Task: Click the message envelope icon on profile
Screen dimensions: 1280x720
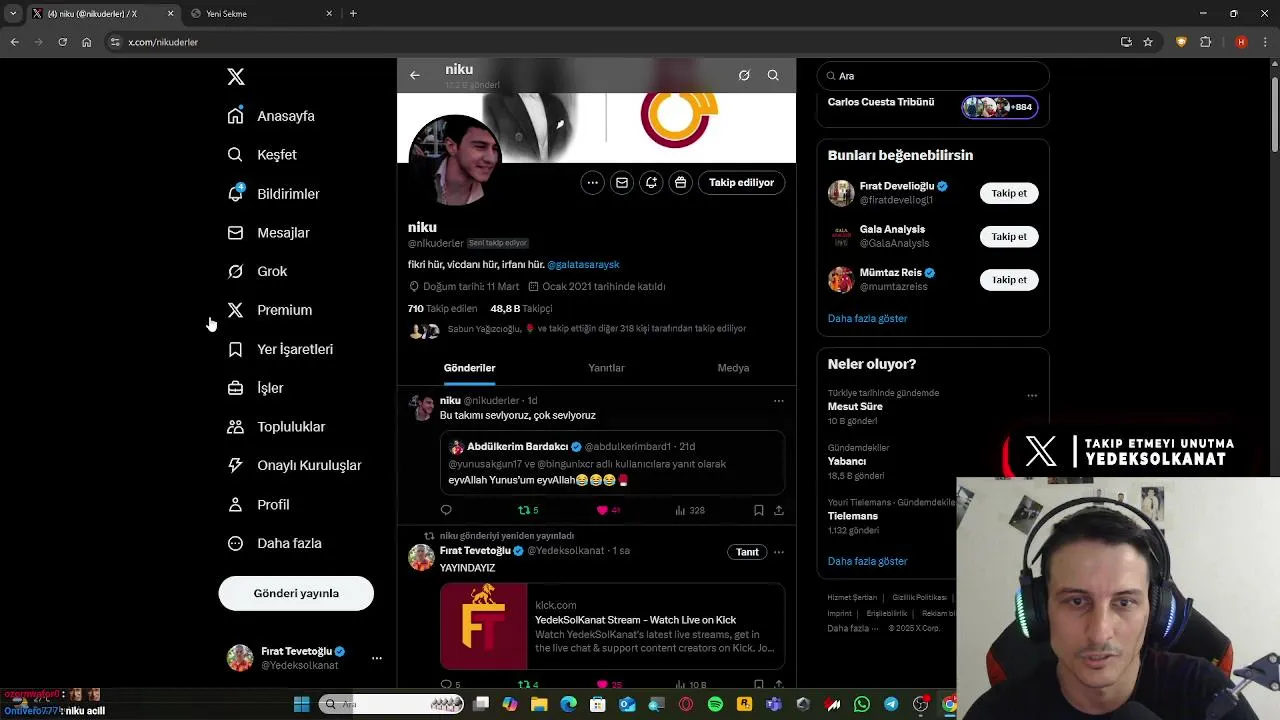Action: (x=622, y=183)
